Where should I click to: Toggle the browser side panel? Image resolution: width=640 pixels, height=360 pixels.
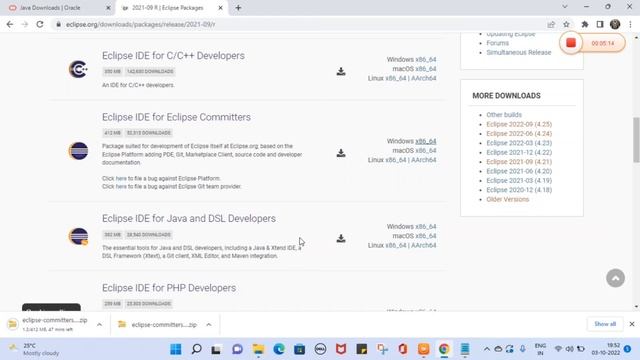pos(600,24)
